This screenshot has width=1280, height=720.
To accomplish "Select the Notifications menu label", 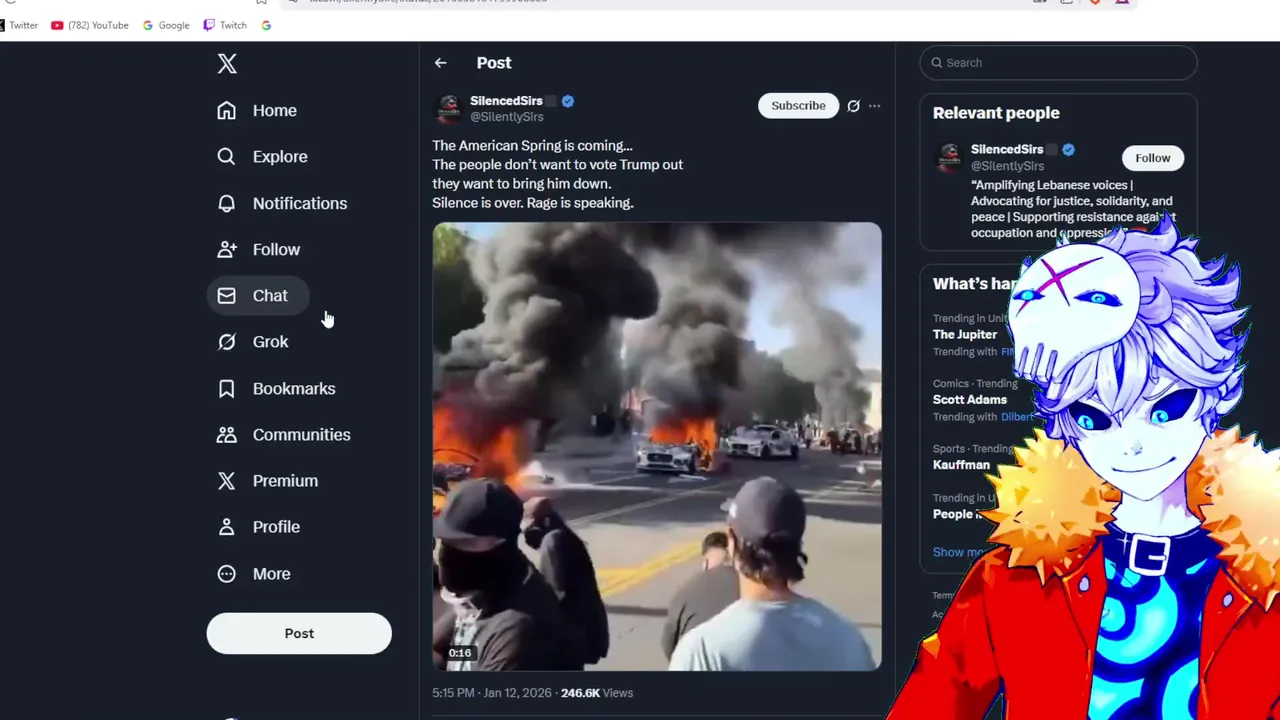I will [300, 203].
